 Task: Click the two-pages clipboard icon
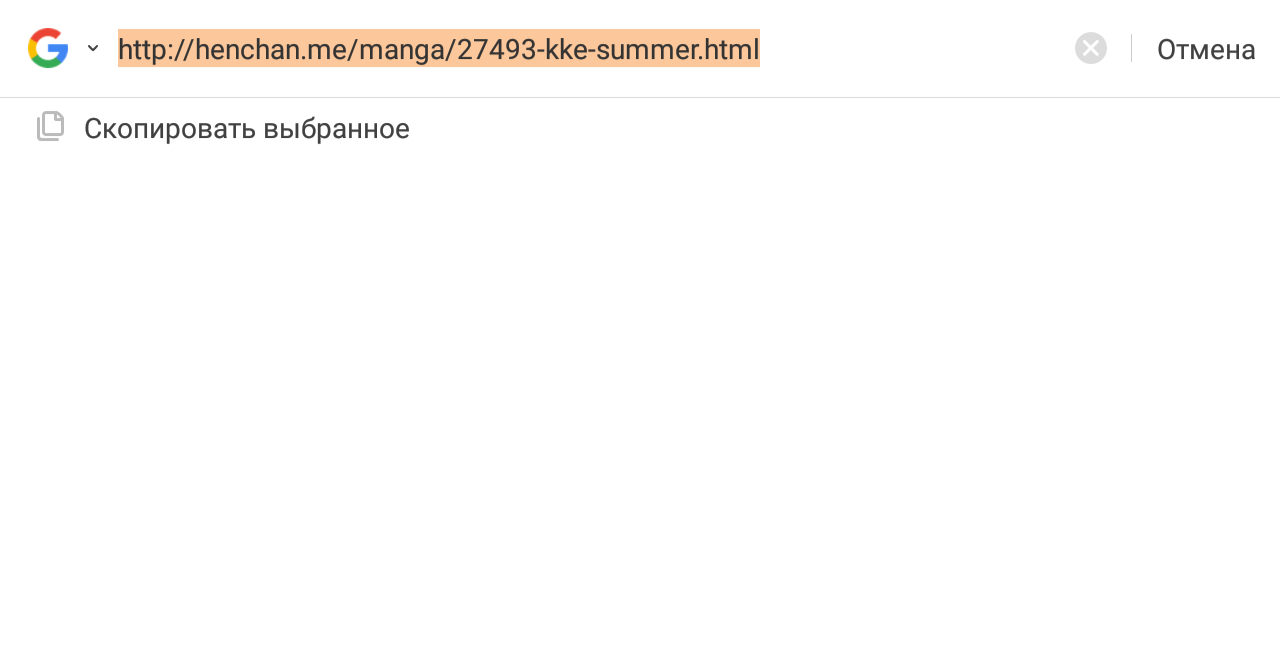click(51, 127)
